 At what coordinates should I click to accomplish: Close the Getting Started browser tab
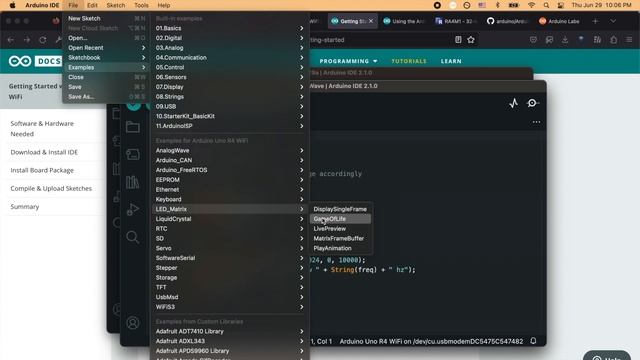coord(371,21)
